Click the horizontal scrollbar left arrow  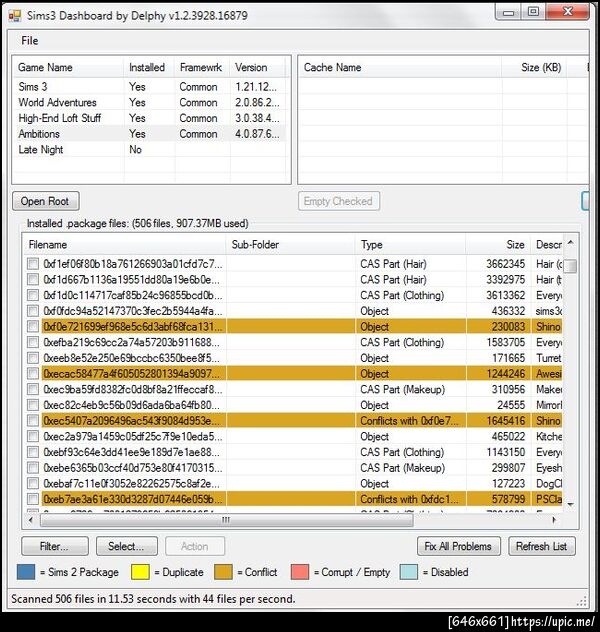(x=31, y=520)
